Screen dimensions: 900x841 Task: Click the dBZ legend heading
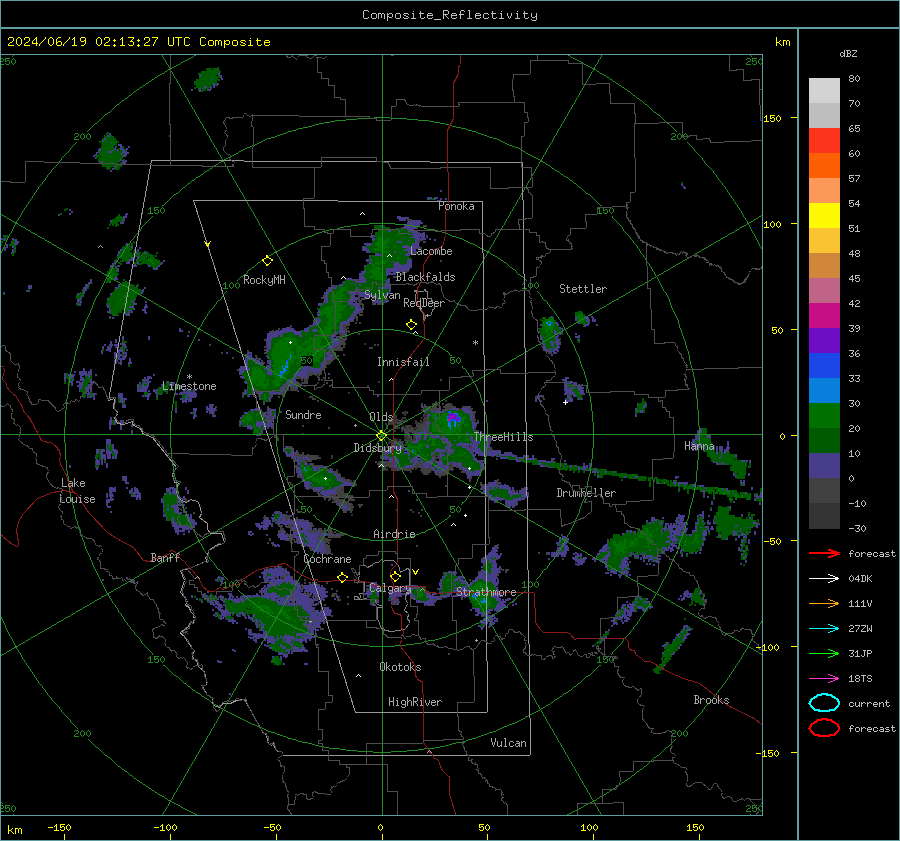tap(848, 54)
